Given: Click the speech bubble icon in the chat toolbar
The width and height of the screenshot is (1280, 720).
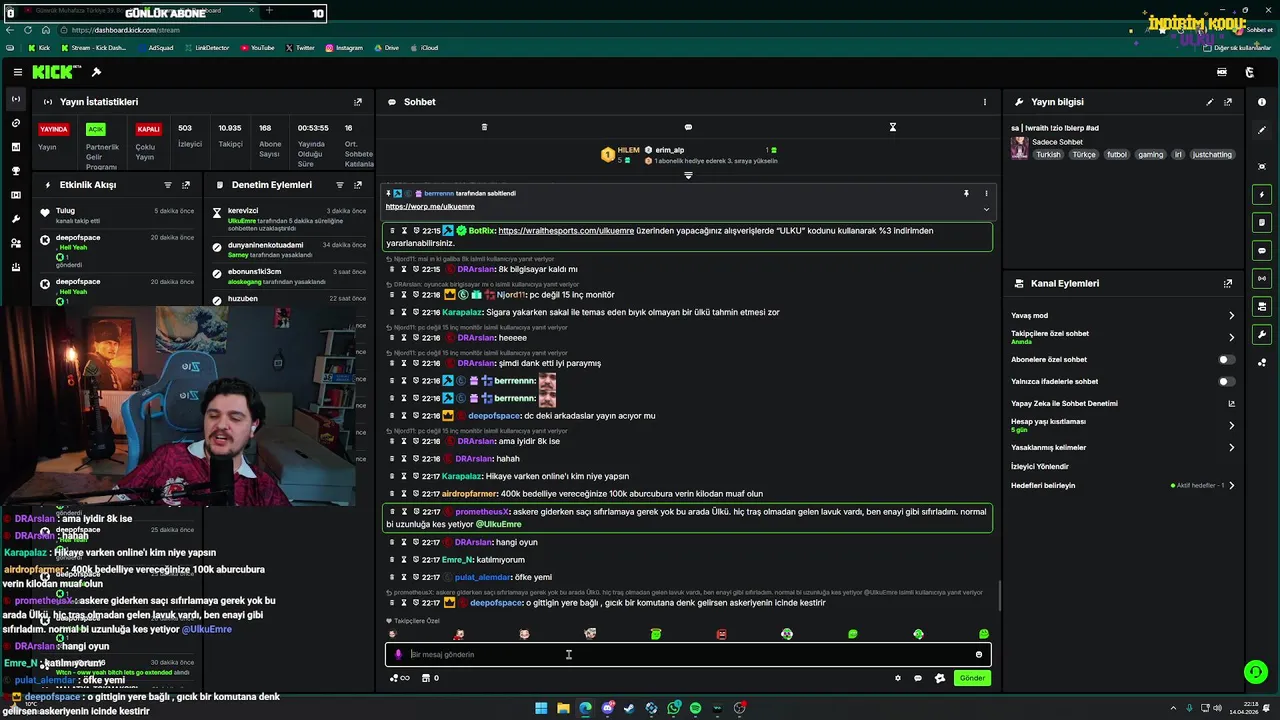Looking at the screenshot, I should [688, 127].
